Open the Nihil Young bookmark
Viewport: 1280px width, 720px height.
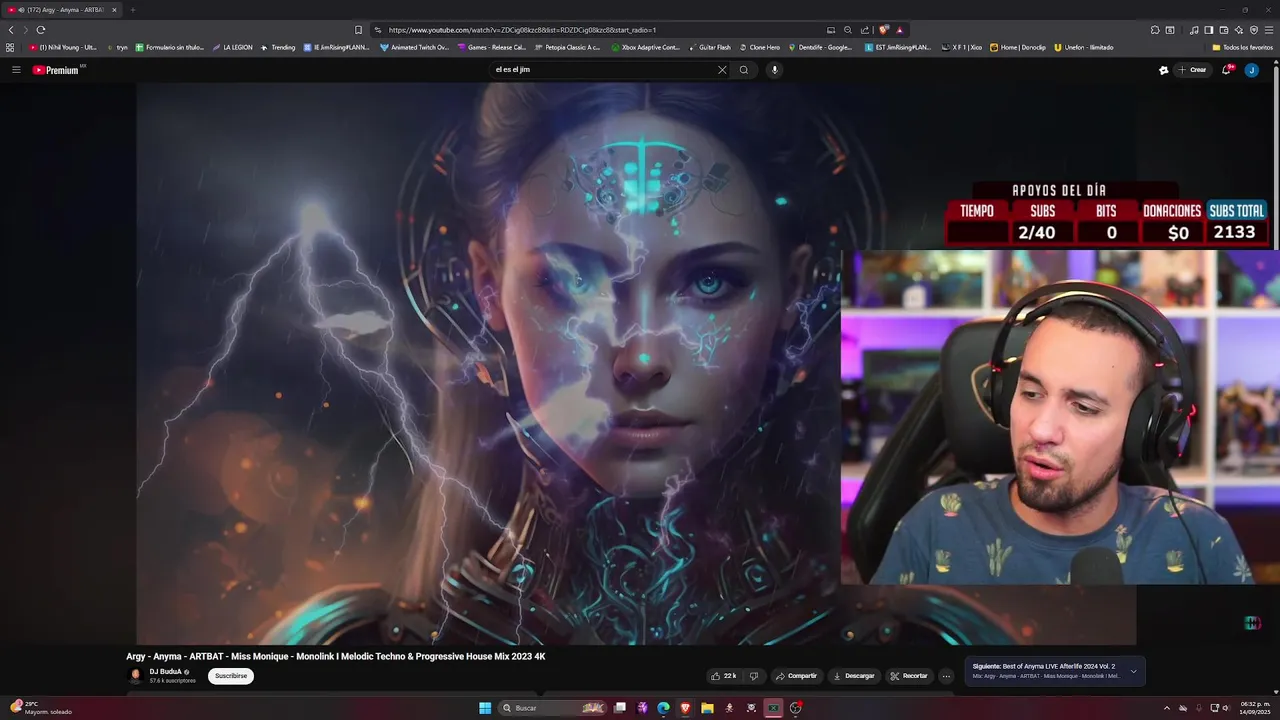point(63,47)
